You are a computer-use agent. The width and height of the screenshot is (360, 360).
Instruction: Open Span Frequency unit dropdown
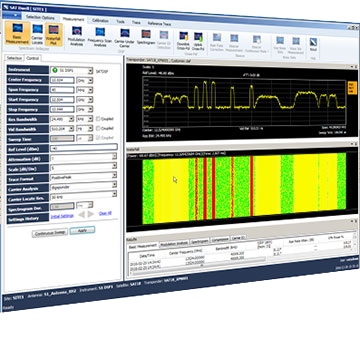(91, 90)
